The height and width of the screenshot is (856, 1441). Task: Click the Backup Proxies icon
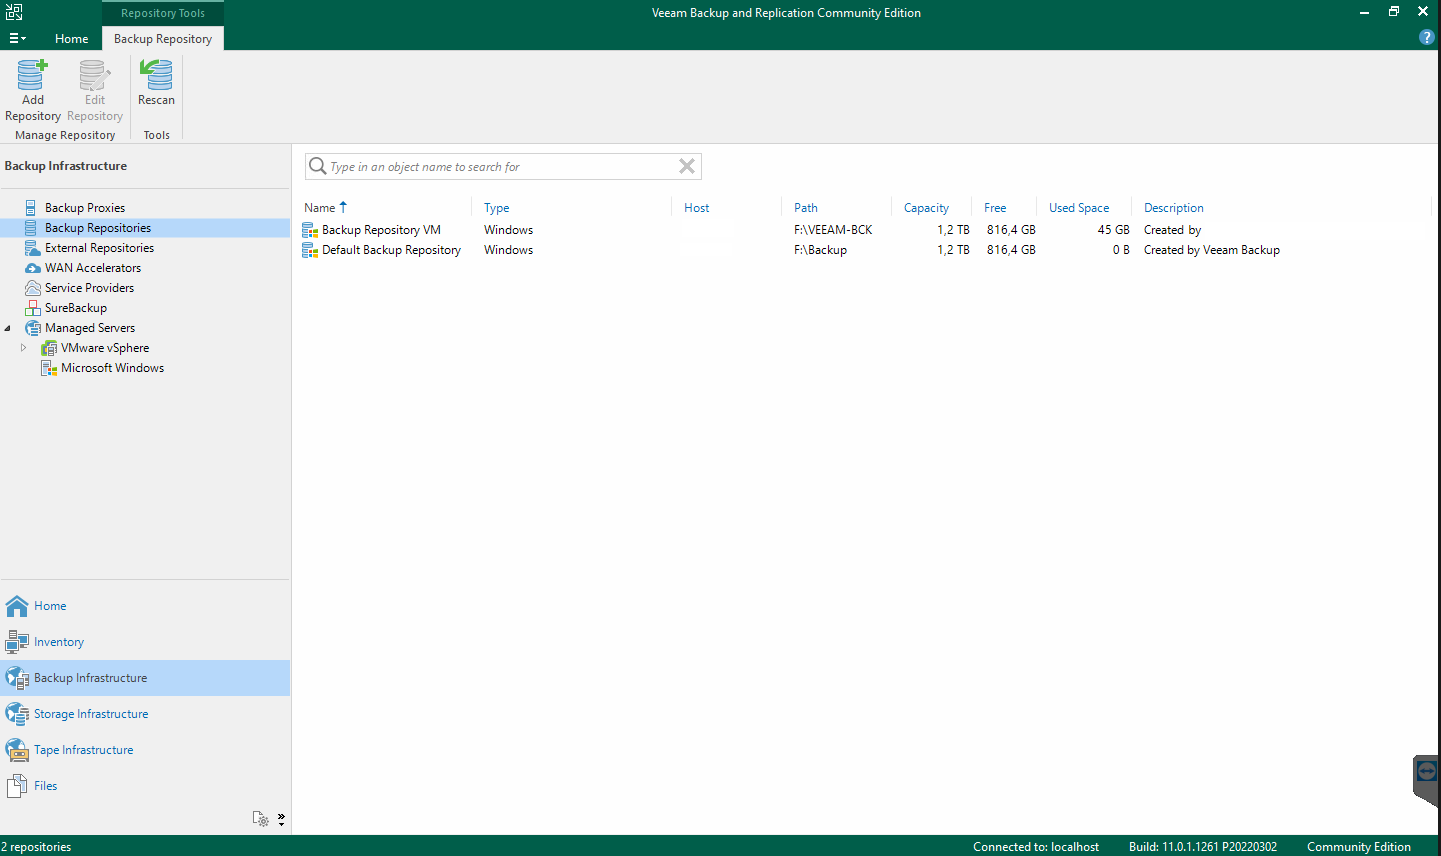(31, 208)
